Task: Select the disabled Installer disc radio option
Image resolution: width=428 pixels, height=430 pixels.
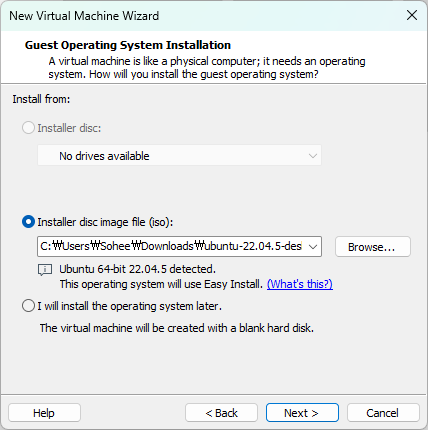Action: 28,128
